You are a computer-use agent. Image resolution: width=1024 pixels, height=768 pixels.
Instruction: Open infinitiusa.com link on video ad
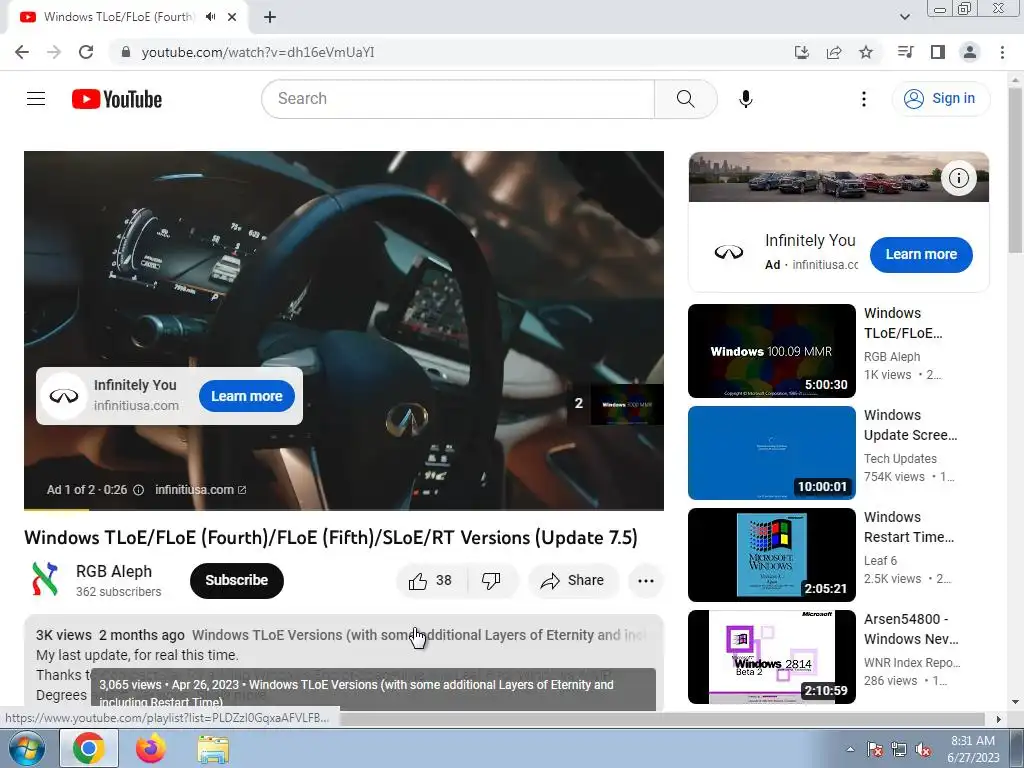[x=200, y=490]
